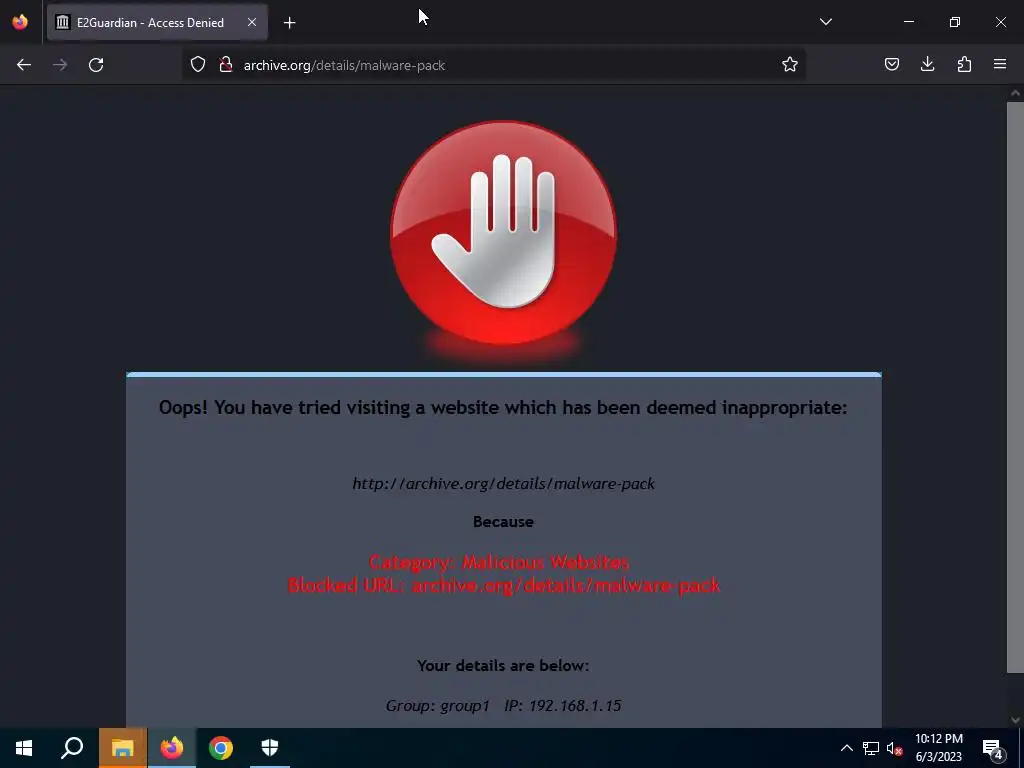Screen dimensions: 1024x768
Task: Go back using the browser back arrow
Action: [x=24, y=65]
